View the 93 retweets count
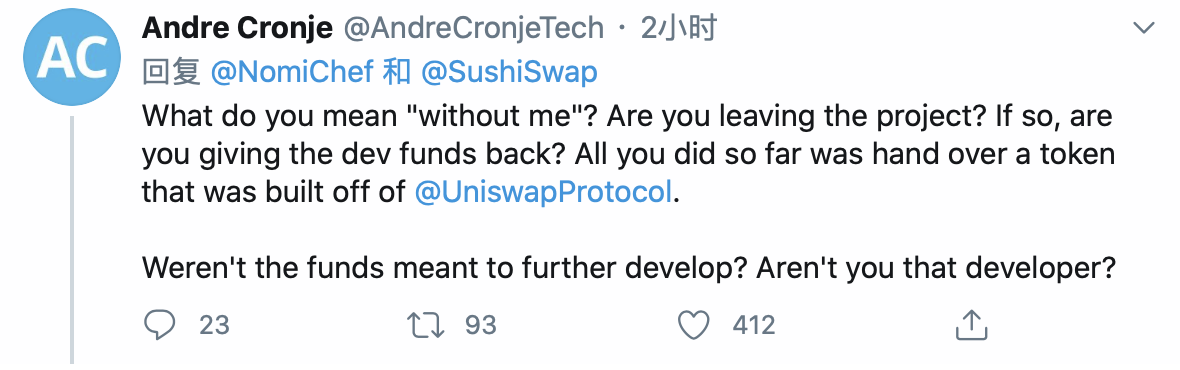 click(x=481, y=325)
